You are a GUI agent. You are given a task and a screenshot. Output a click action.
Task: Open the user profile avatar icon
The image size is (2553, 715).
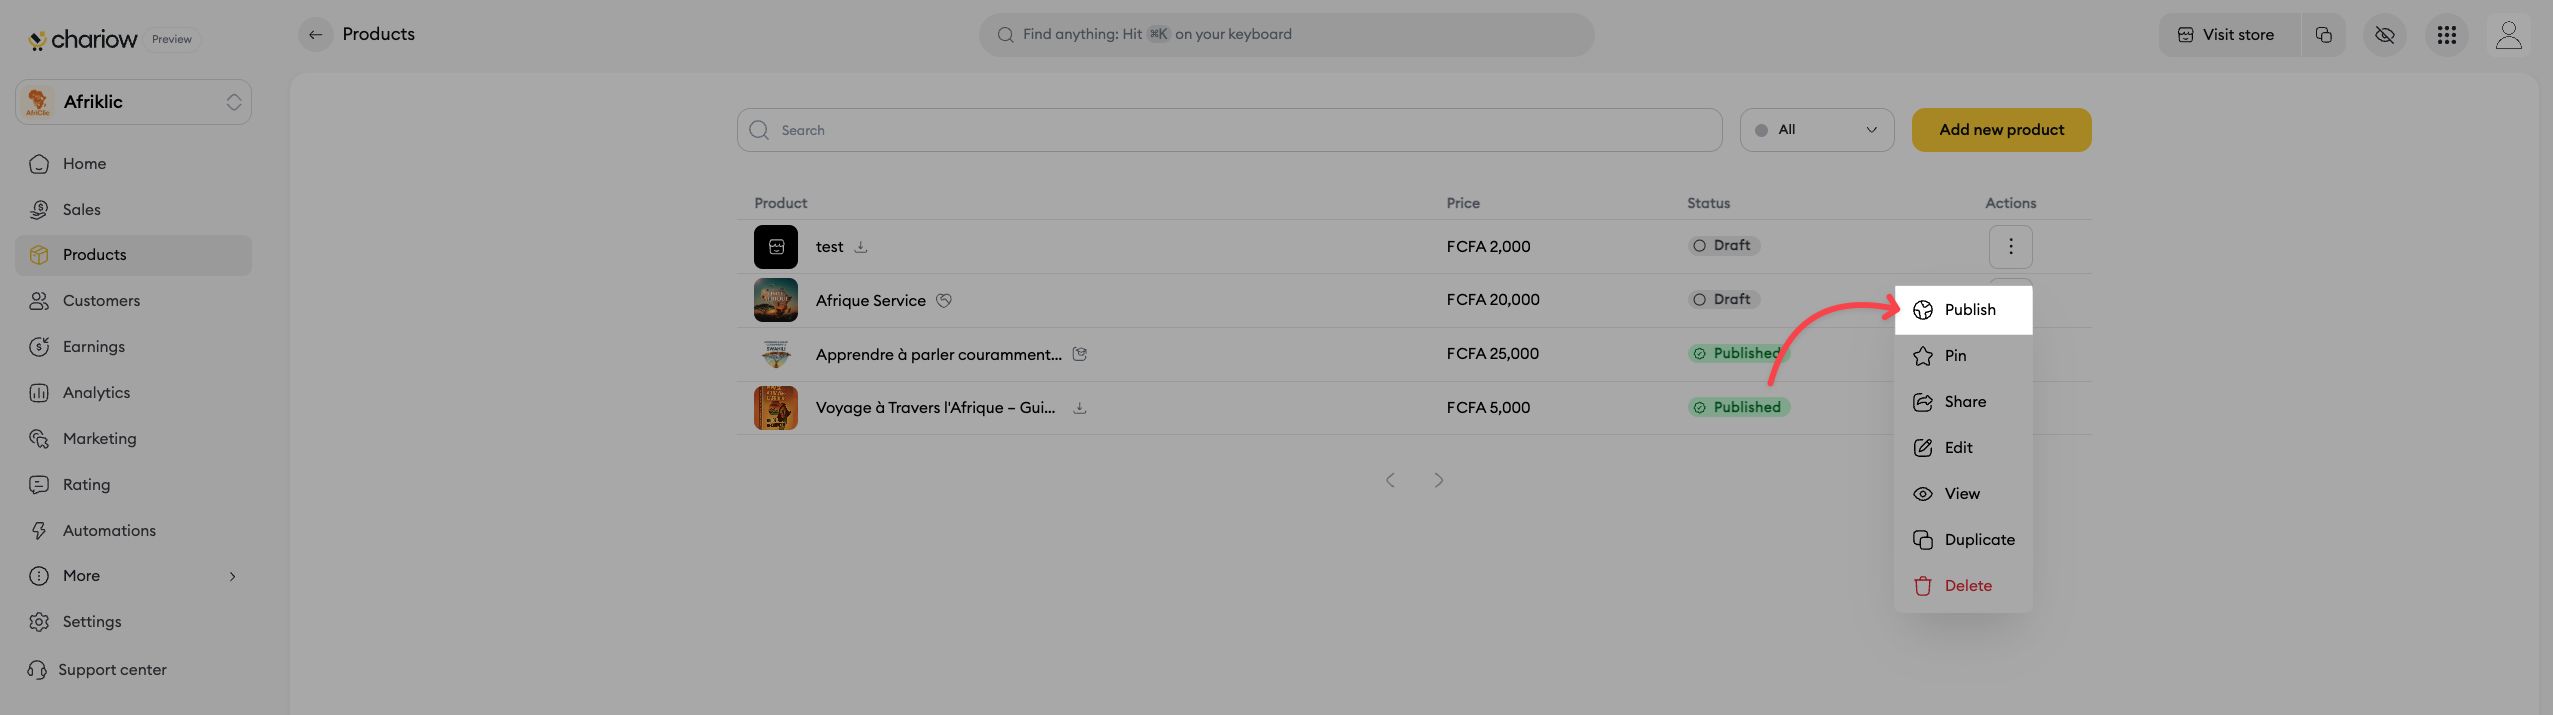point(2508,35)
